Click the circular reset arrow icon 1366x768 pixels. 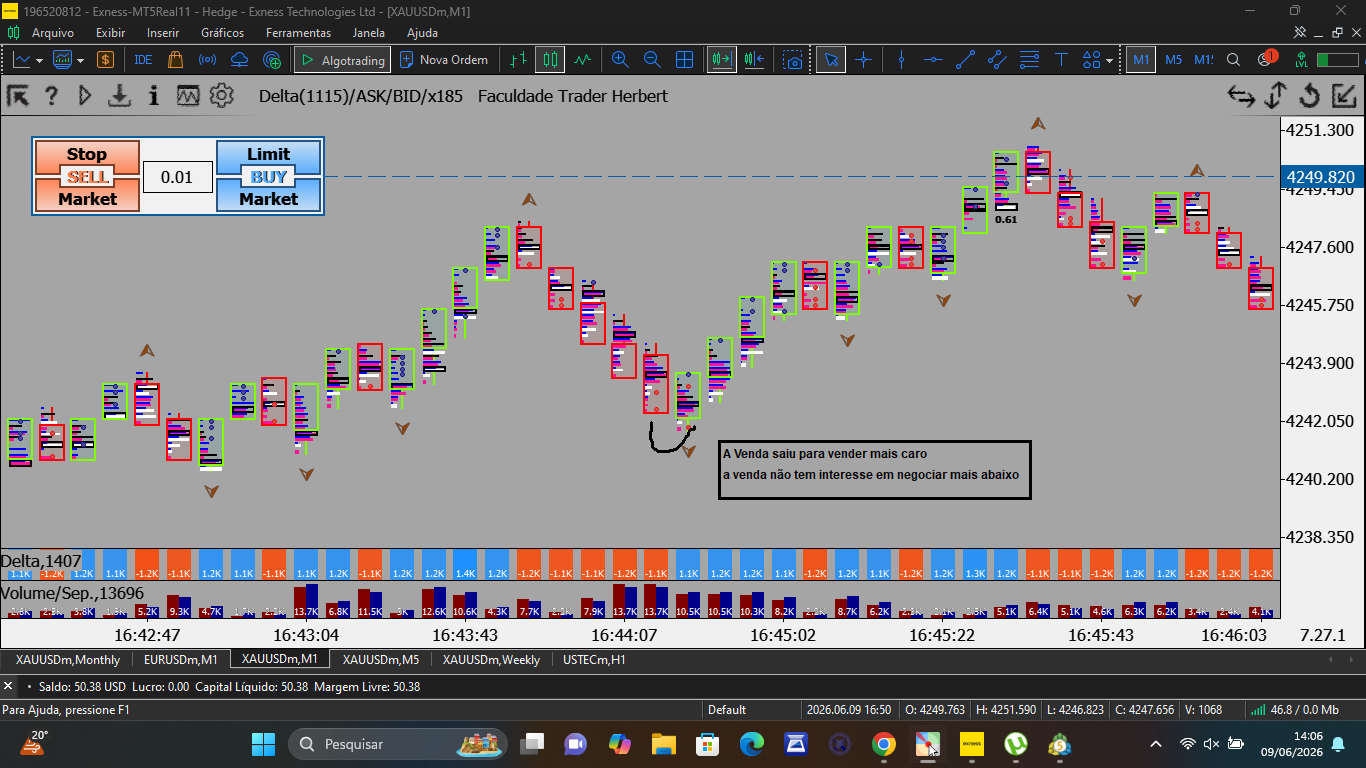tap(1309, 96)
